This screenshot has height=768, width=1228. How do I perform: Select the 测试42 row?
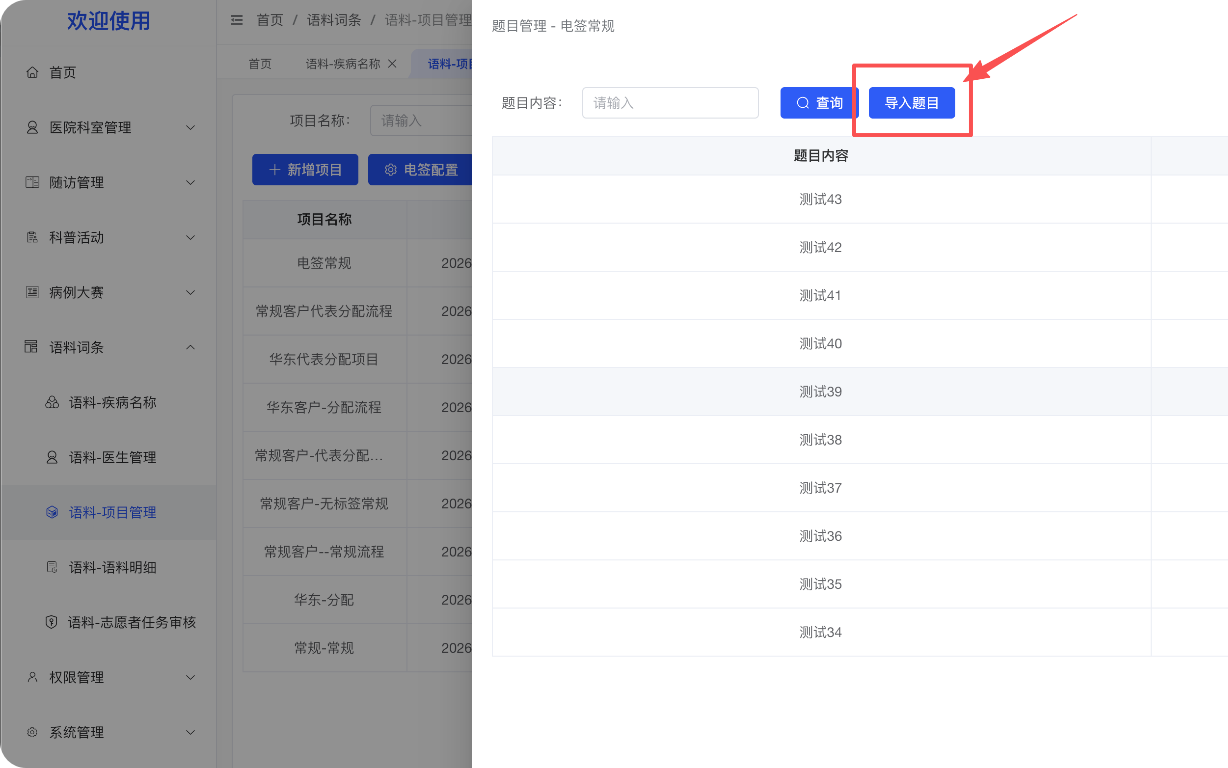(860, 248)
